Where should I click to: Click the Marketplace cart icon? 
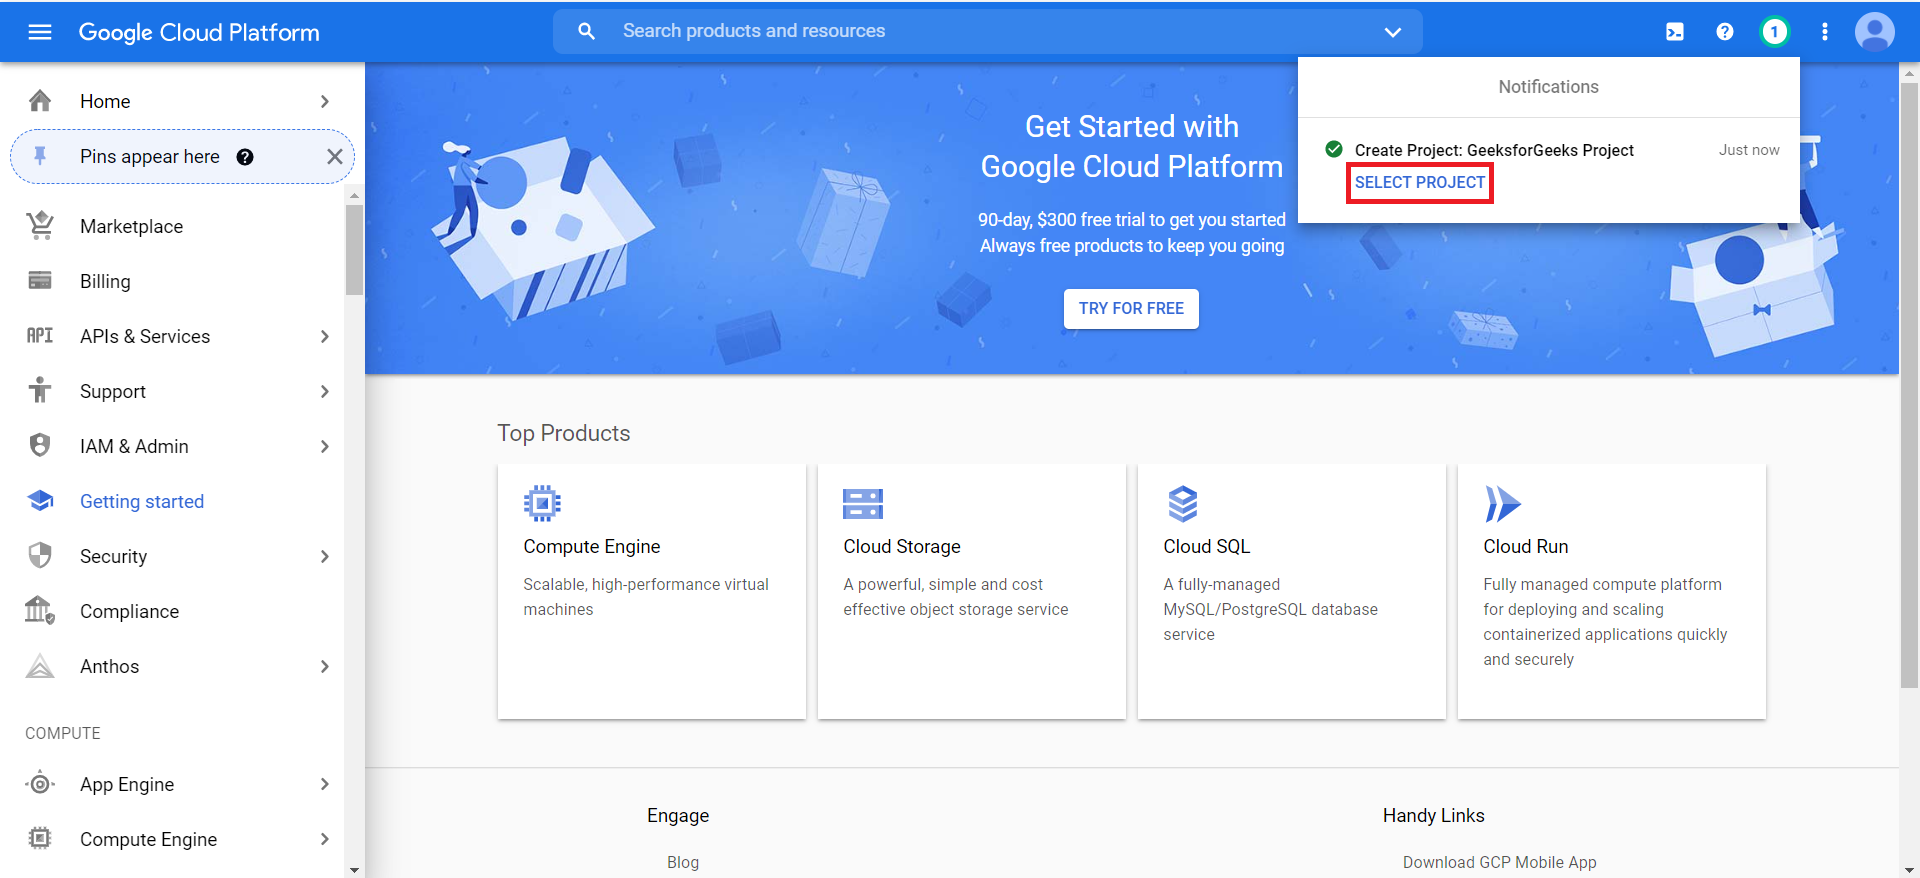40,226
